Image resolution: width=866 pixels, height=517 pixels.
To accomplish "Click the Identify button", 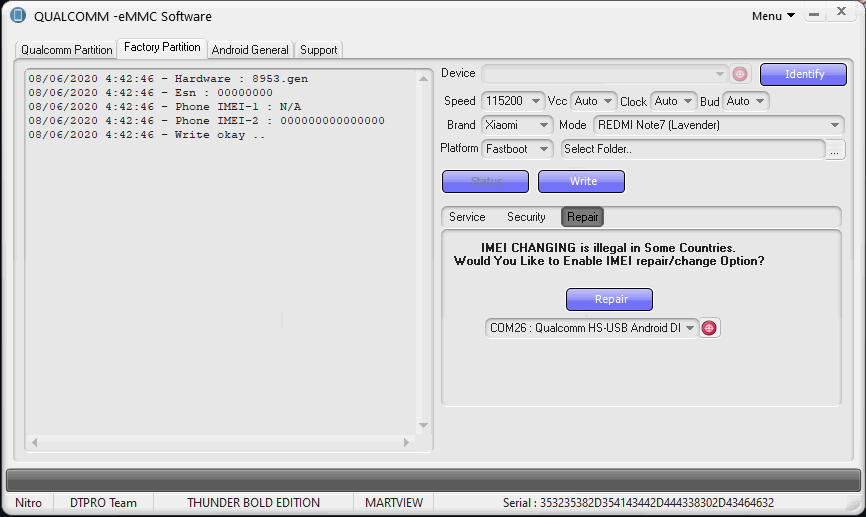I will [x=804, y=74].
